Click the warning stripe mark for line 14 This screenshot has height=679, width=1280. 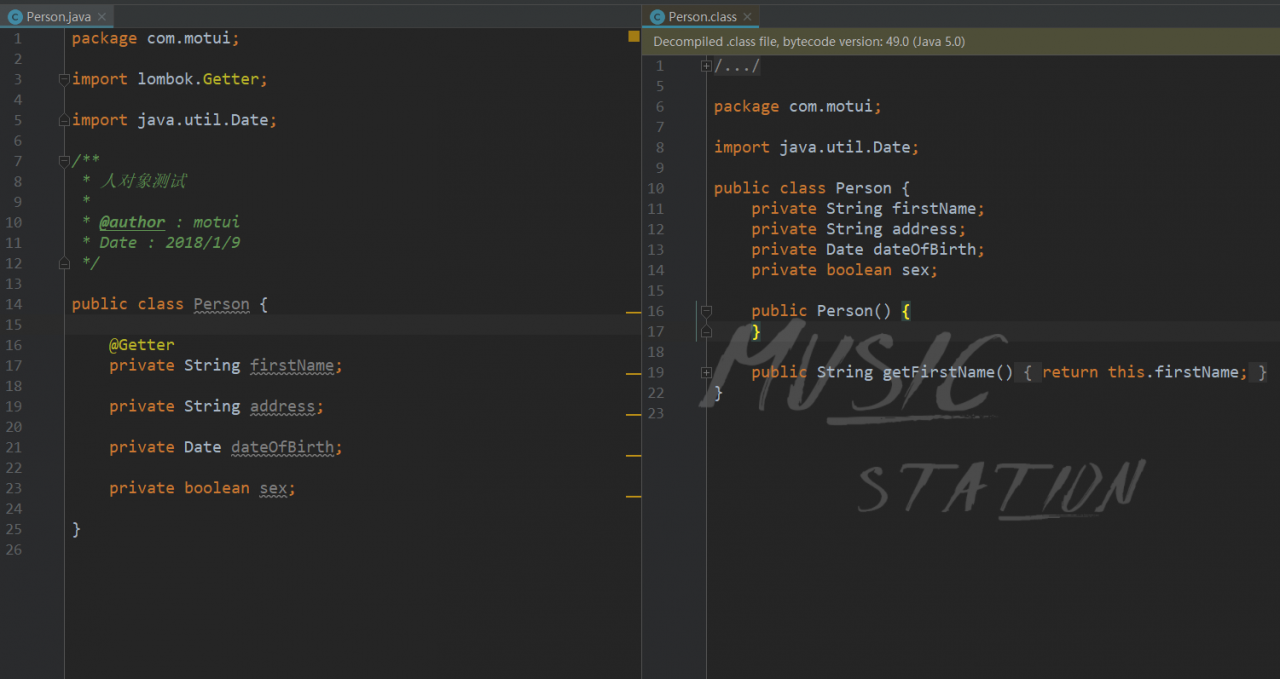coord(633,313)
